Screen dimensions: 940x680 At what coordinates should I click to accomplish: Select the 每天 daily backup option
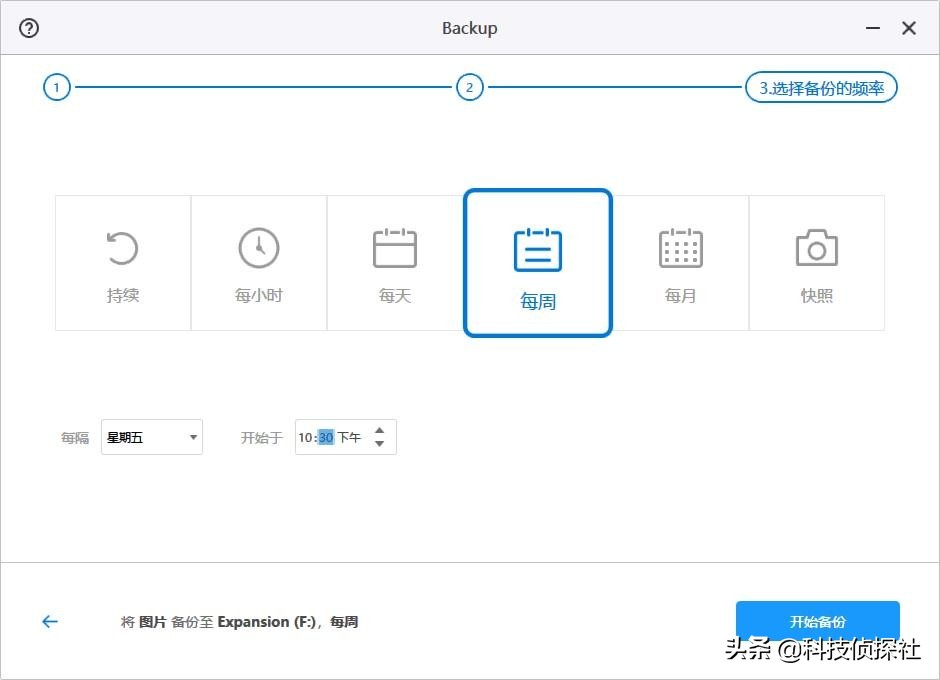[x=395, y=263]
